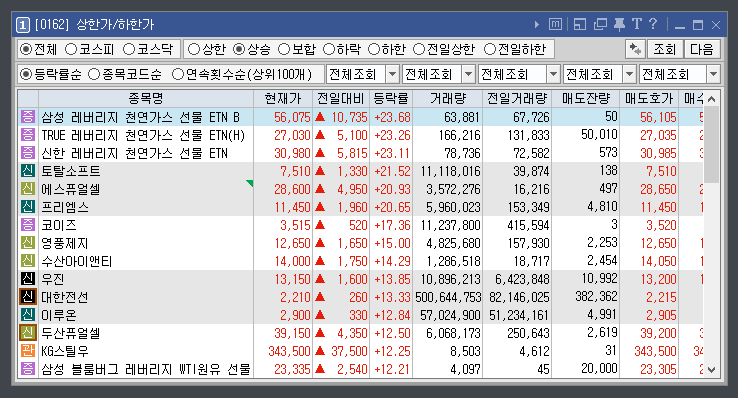
Task: Click the 증 badge icon for 신한 레버리지 천연가스 row
Action: tap(28, 152)
